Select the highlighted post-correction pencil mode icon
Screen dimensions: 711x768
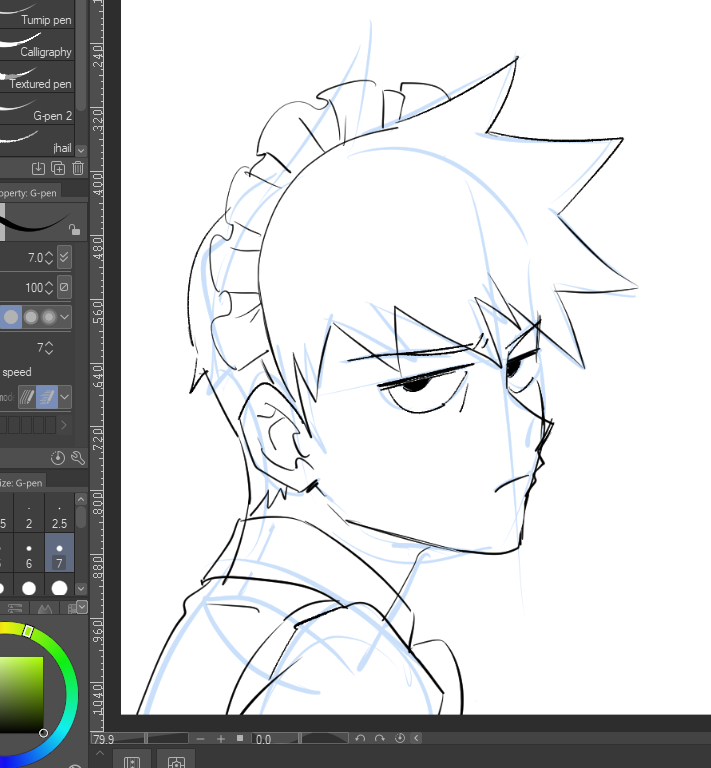tap(47, 397)
